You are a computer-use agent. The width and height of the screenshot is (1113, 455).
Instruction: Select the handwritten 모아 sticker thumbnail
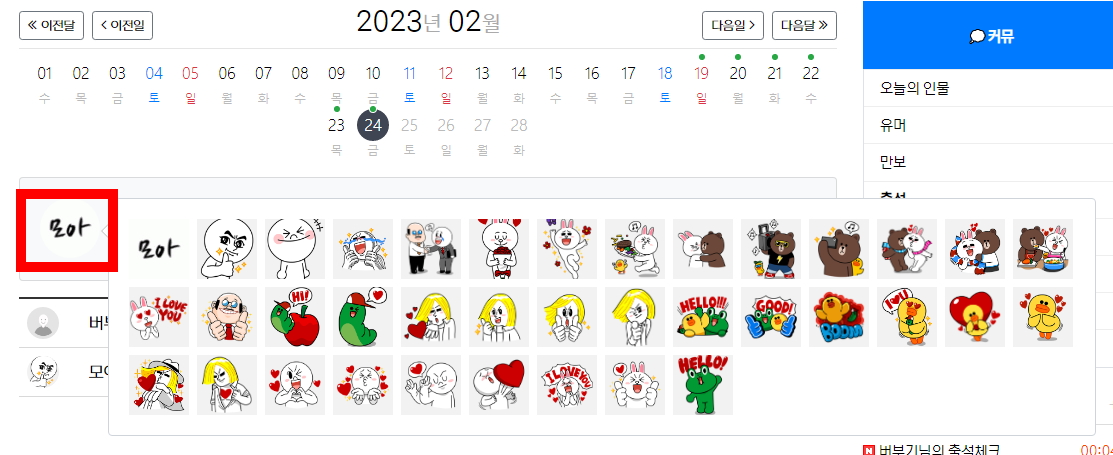pos(158,248)
